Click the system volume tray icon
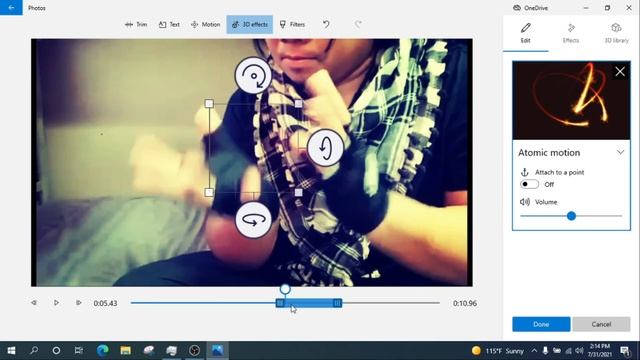640x360 pixels. [579, 351]
